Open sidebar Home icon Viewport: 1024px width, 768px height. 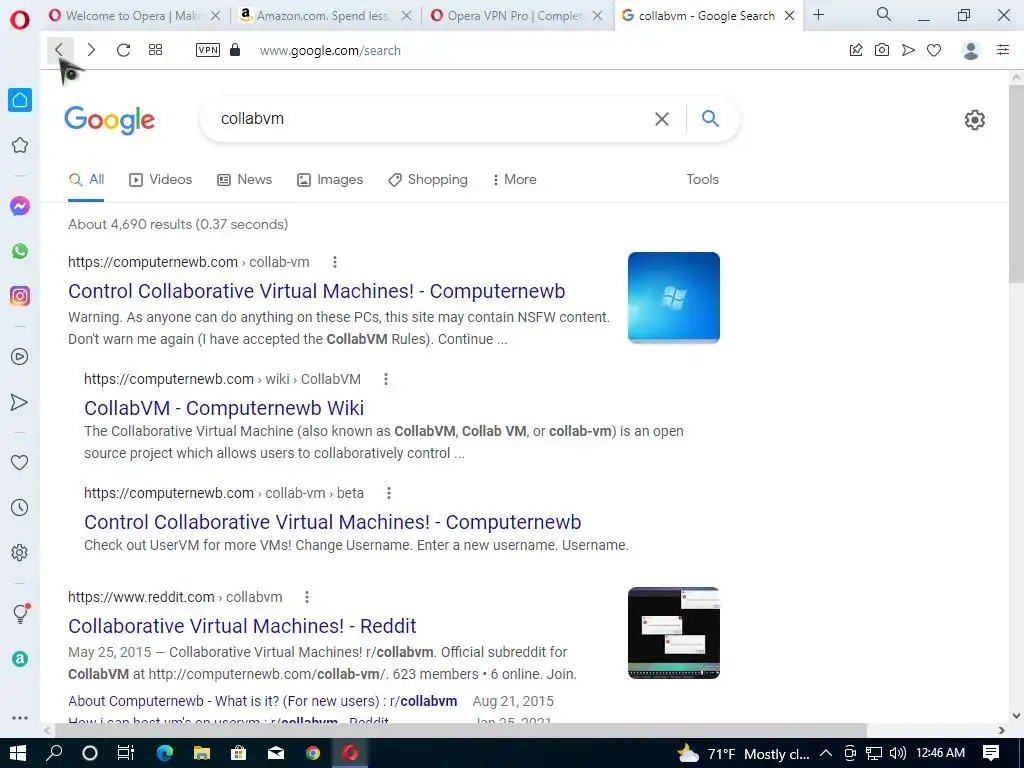(20, 100)
